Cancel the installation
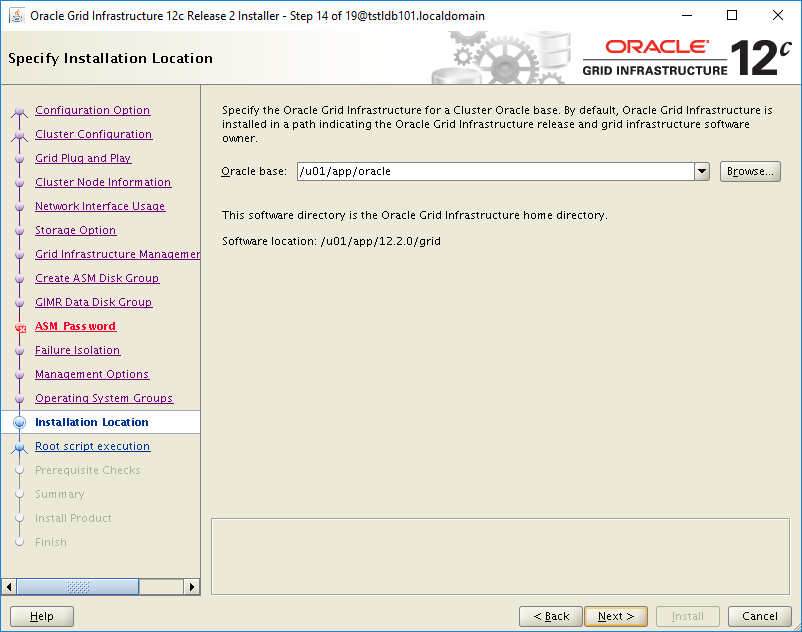The width and height of the screenshot is (802, 632). click(x=760, y=616)
